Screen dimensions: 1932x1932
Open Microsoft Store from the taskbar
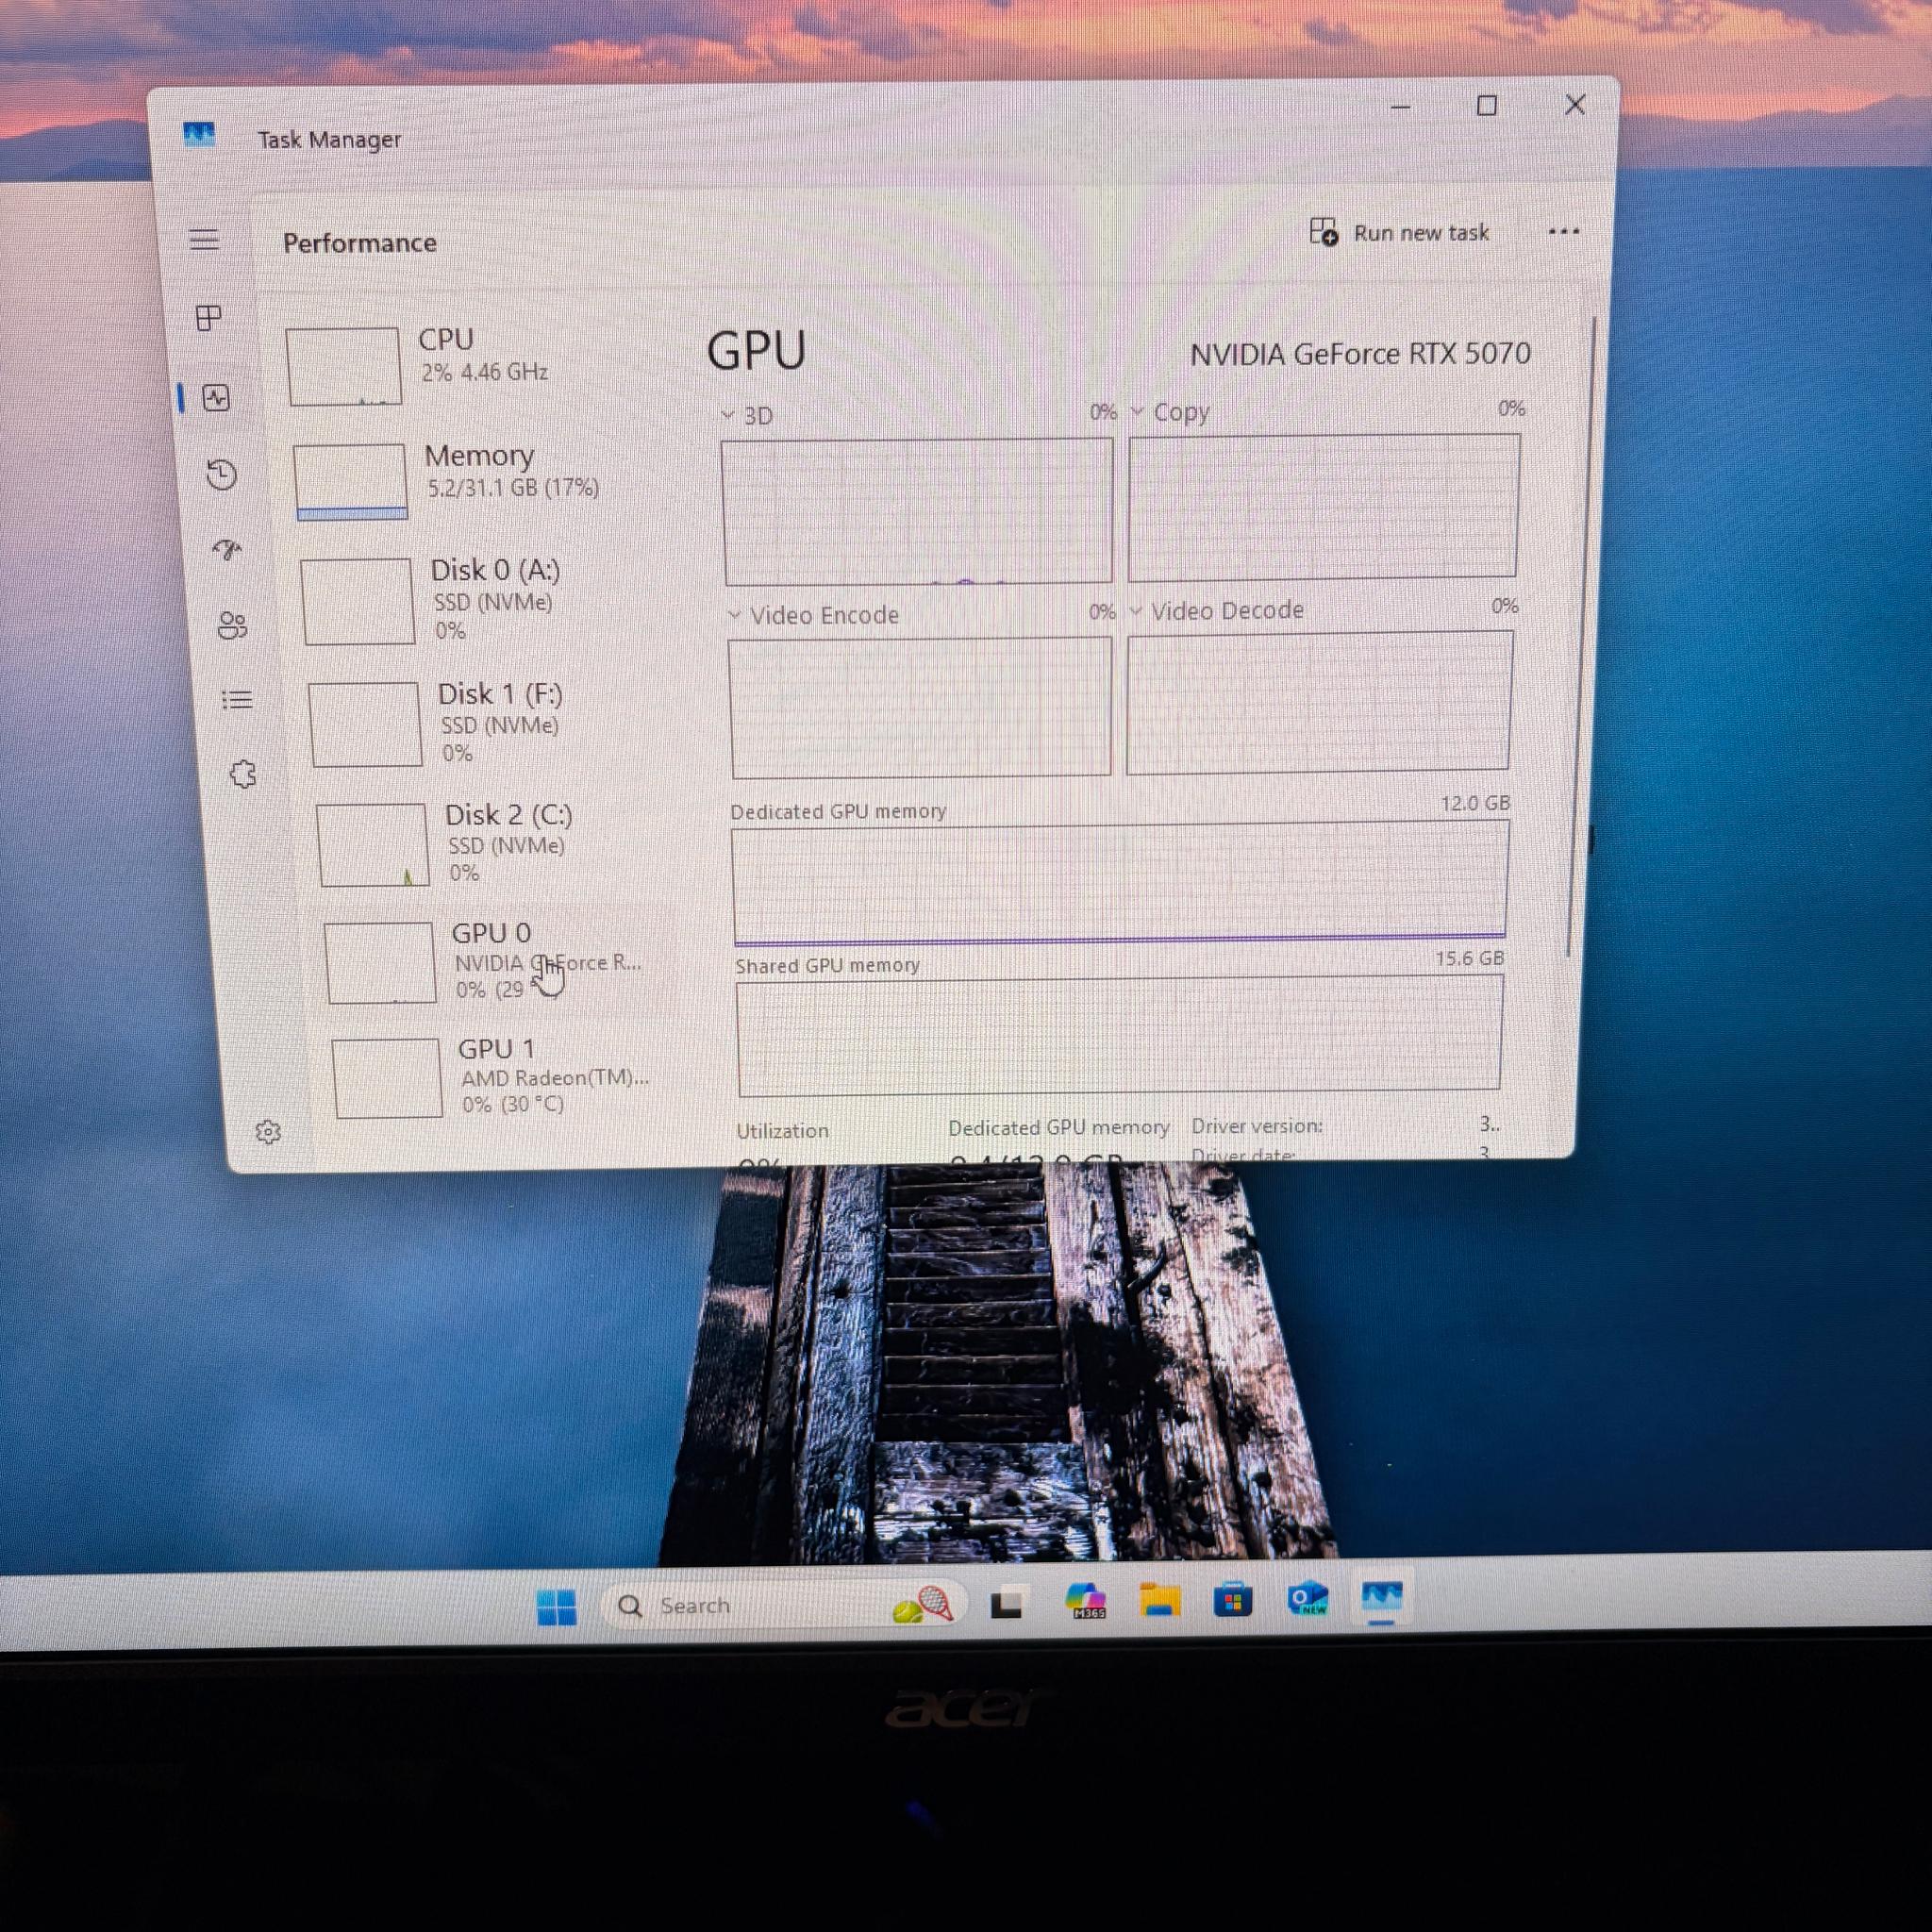click(x=1233, y=1600)
